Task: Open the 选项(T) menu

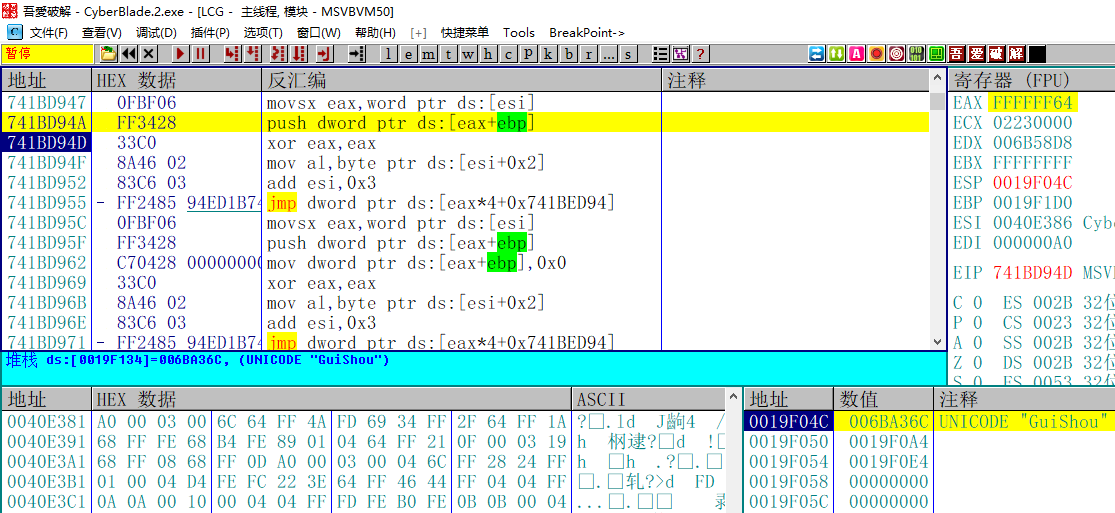Action: [x=262, y=33]
